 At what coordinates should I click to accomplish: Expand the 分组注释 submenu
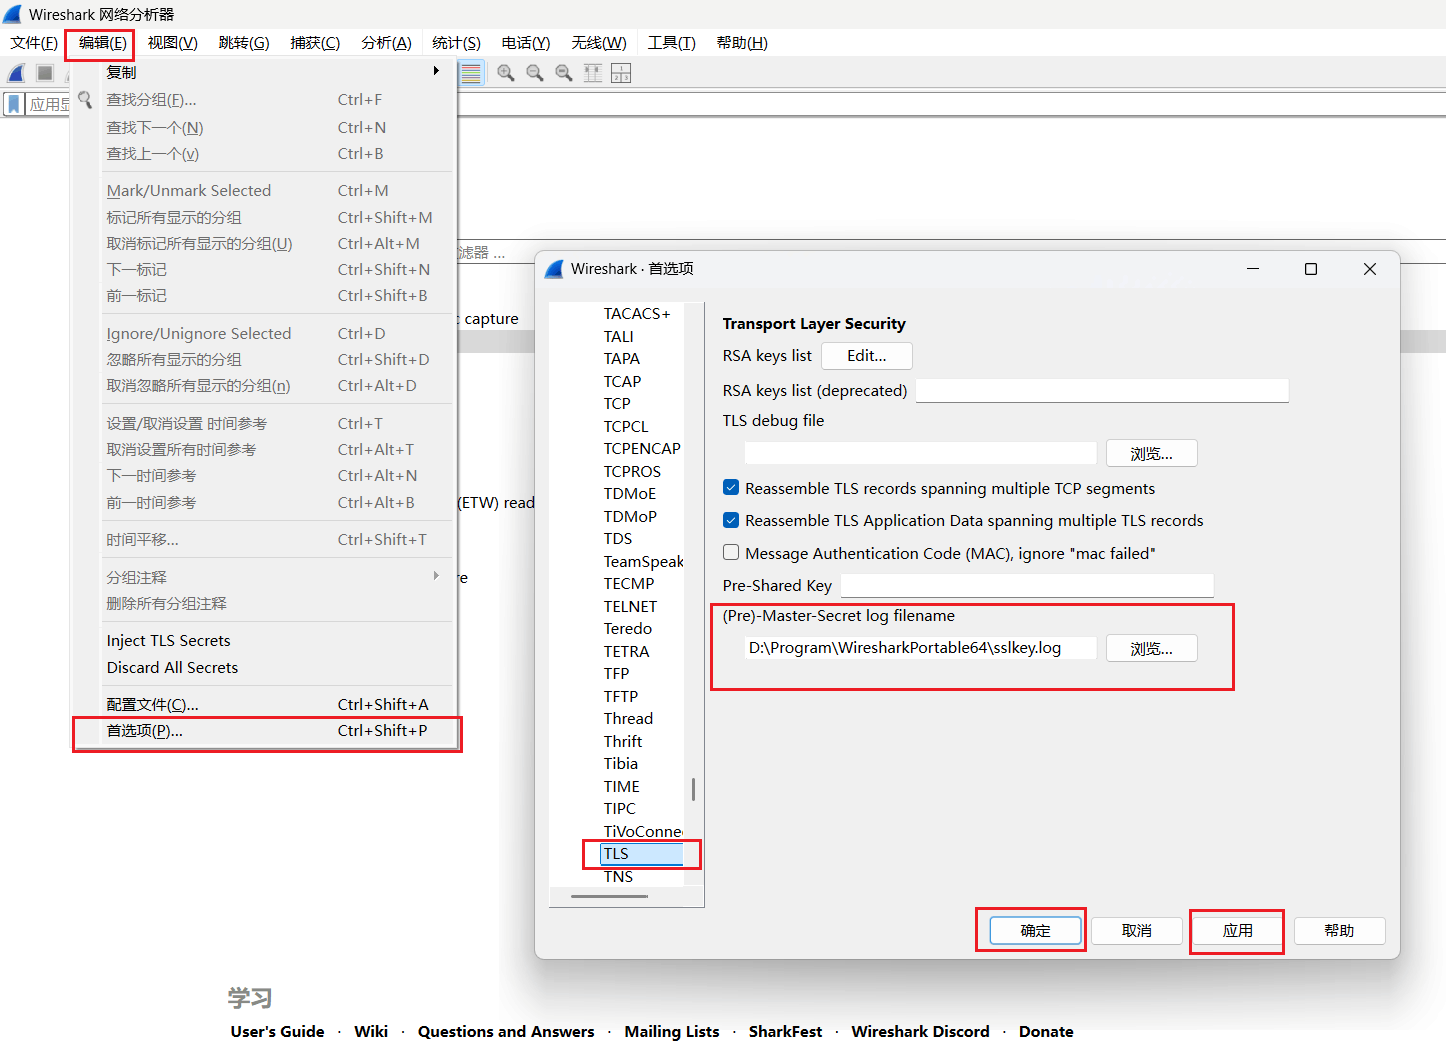point(436,576)
